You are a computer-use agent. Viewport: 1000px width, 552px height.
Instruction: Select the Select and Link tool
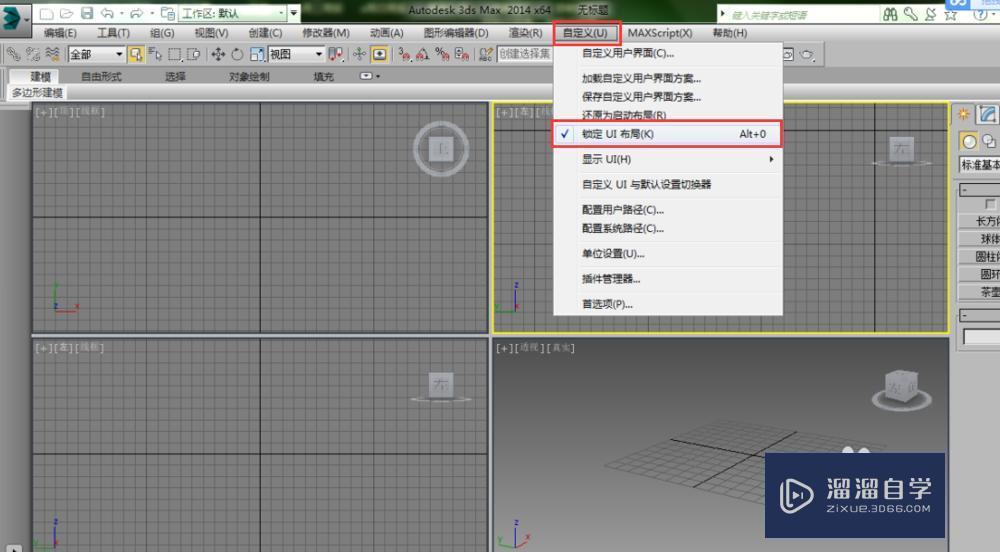[13, 54]
